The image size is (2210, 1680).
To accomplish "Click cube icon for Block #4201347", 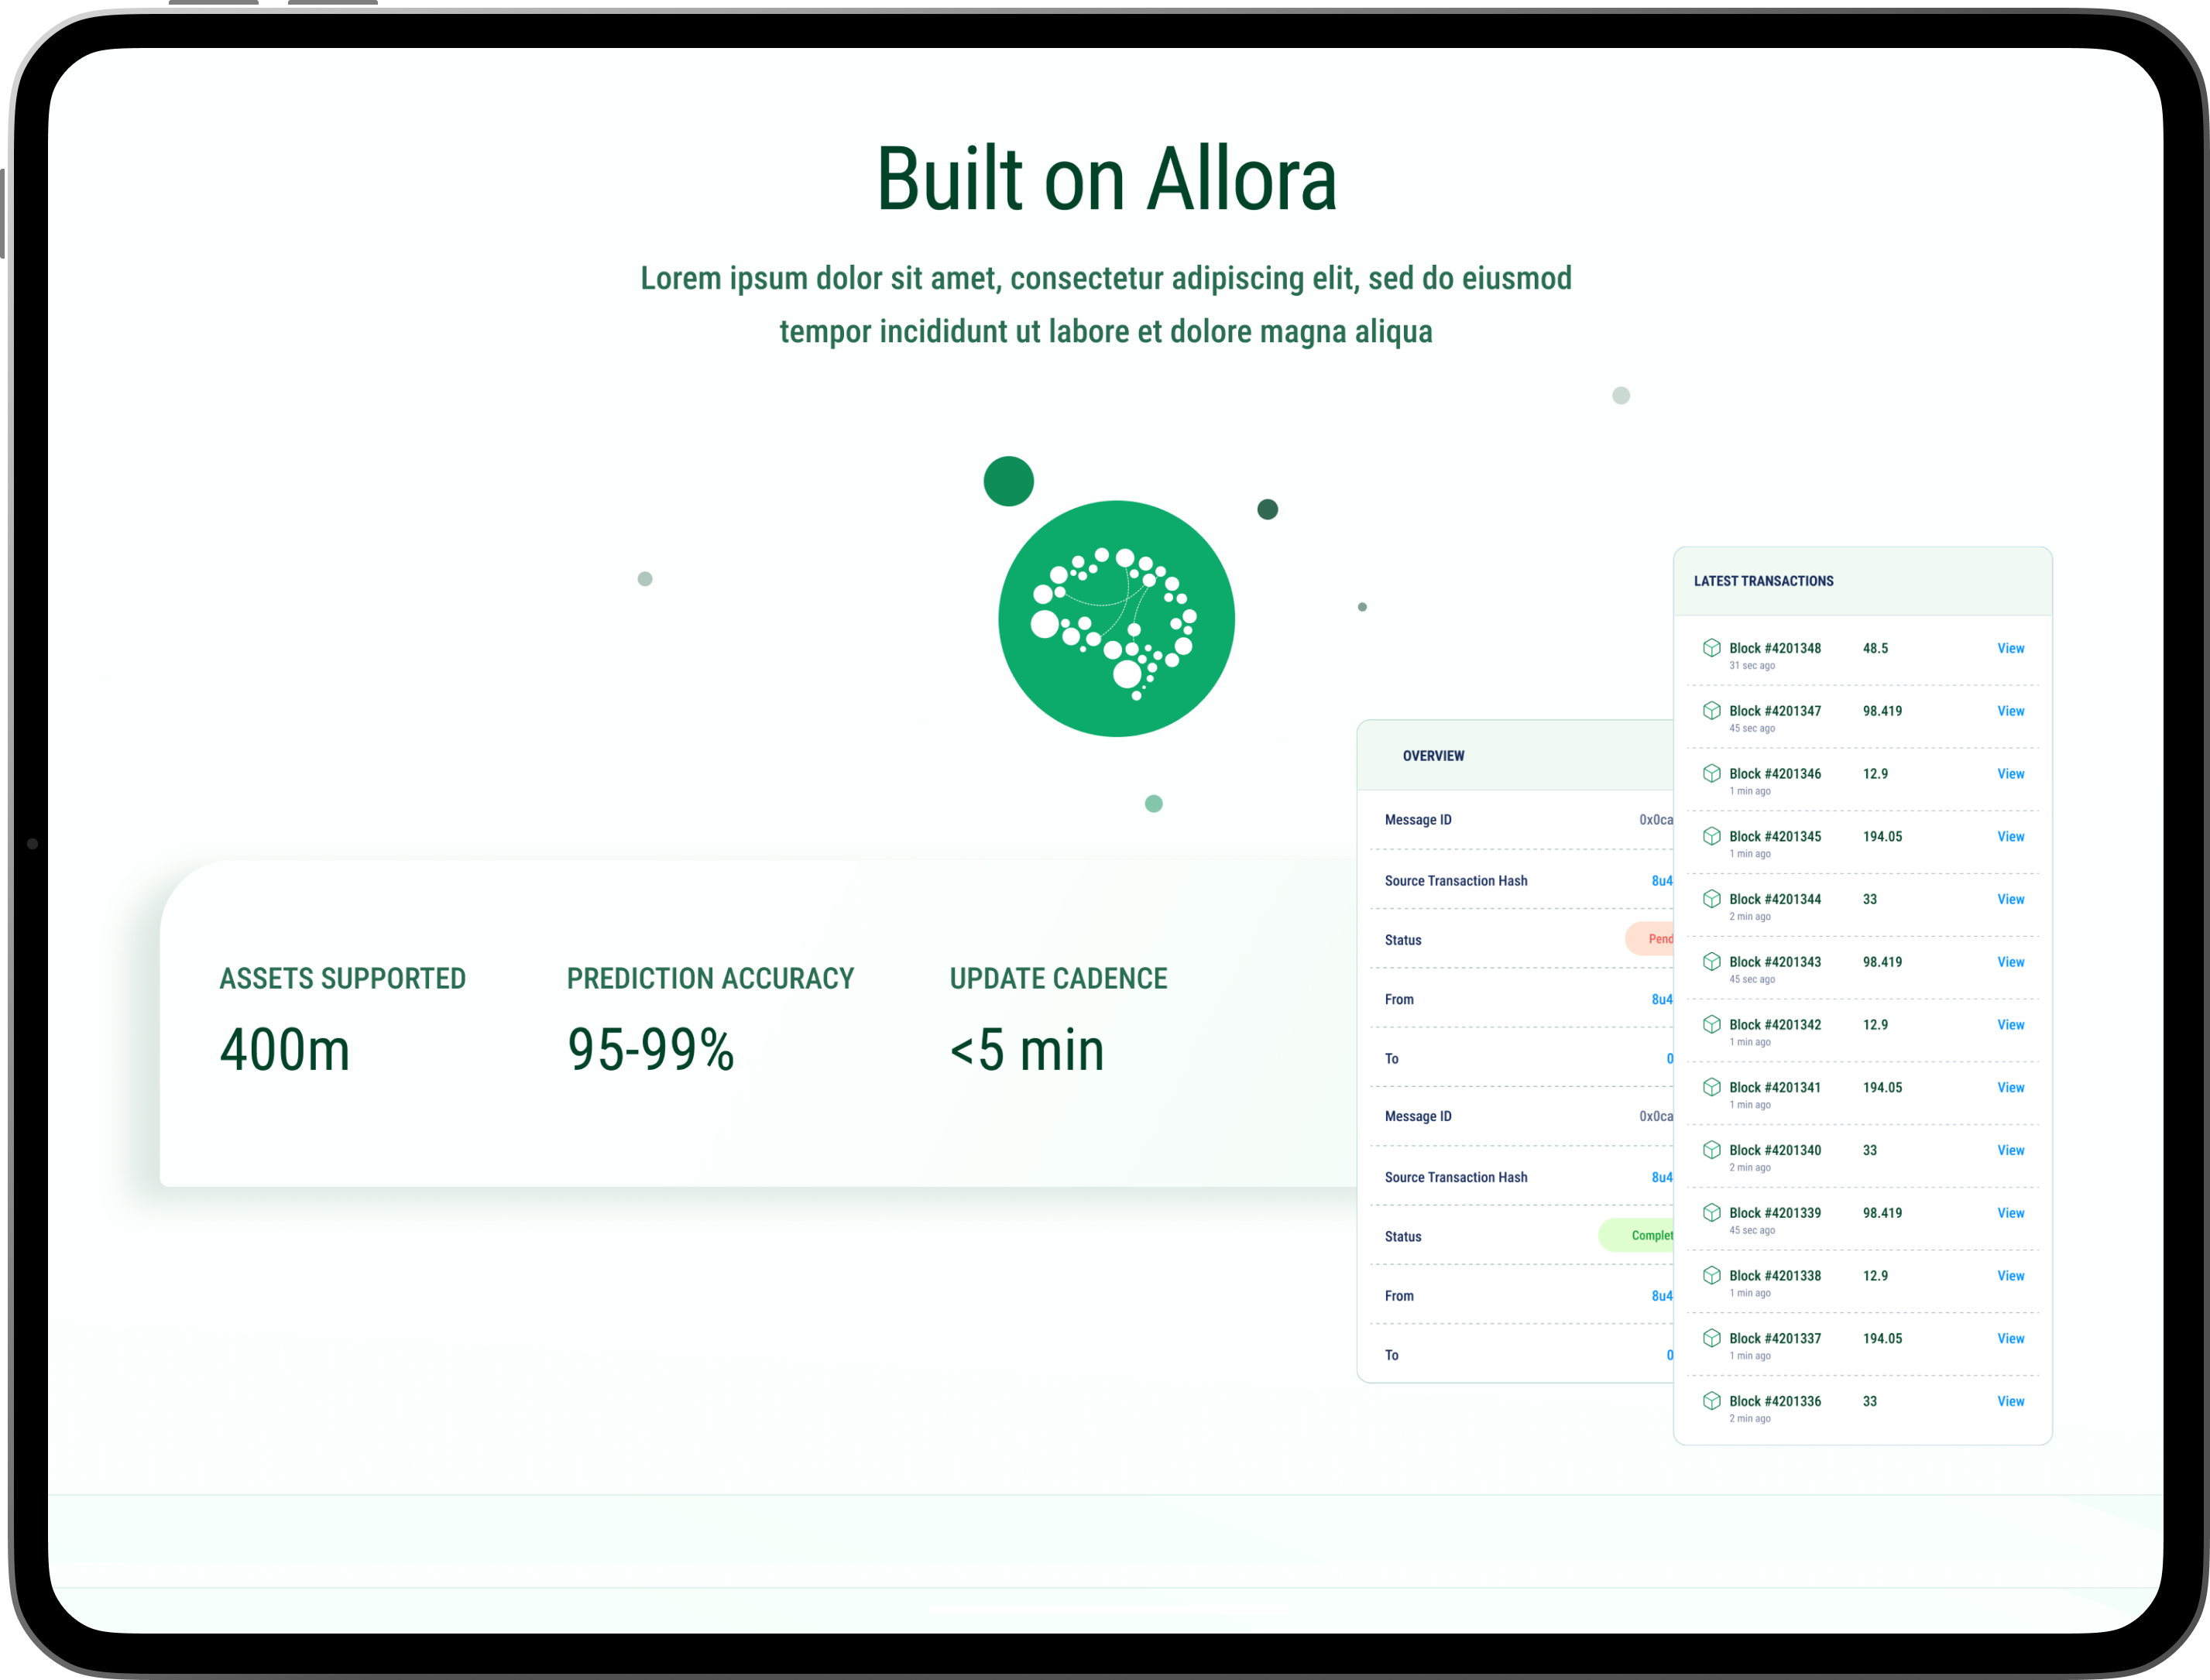I will pyautogui.click(x=1712, y=711).
